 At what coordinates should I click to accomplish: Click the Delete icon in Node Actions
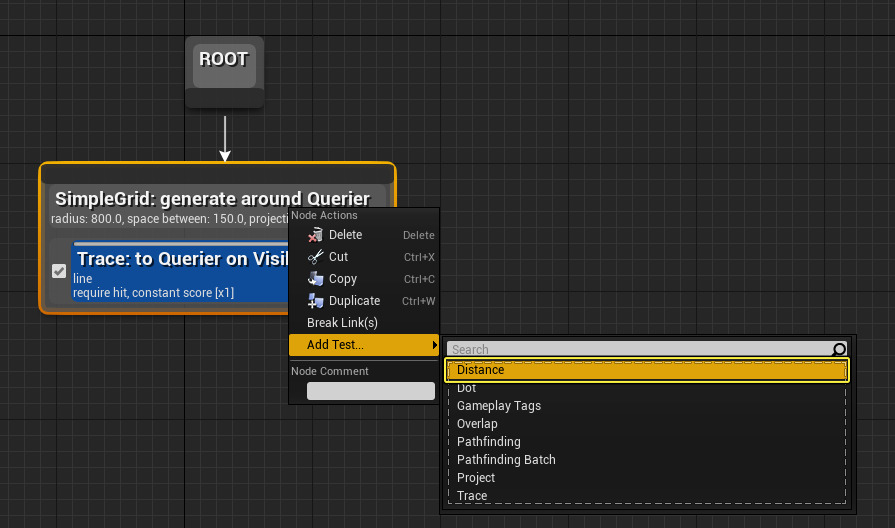tap(315, 235)
